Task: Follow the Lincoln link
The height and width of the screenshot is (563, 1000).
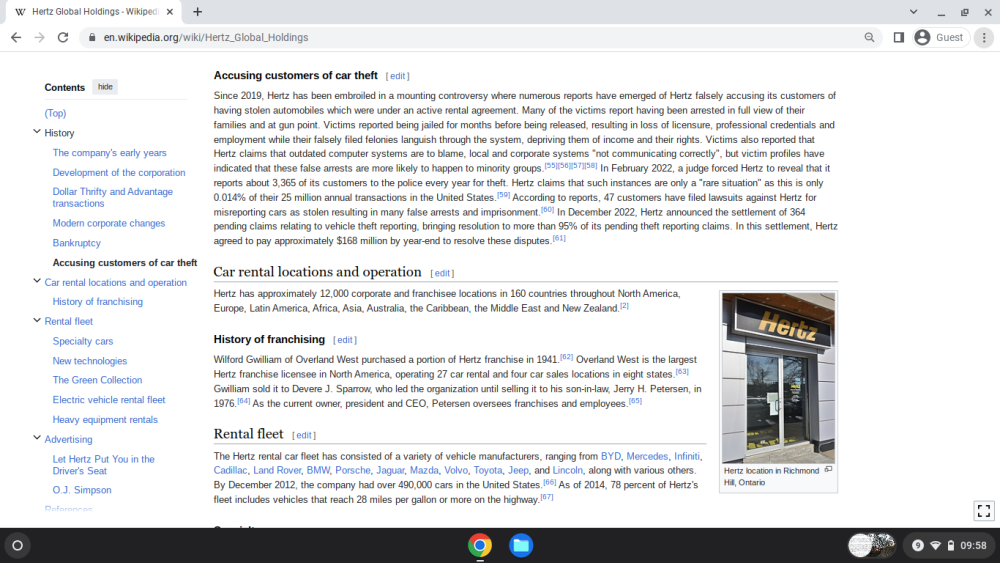Action: [568, 470]
